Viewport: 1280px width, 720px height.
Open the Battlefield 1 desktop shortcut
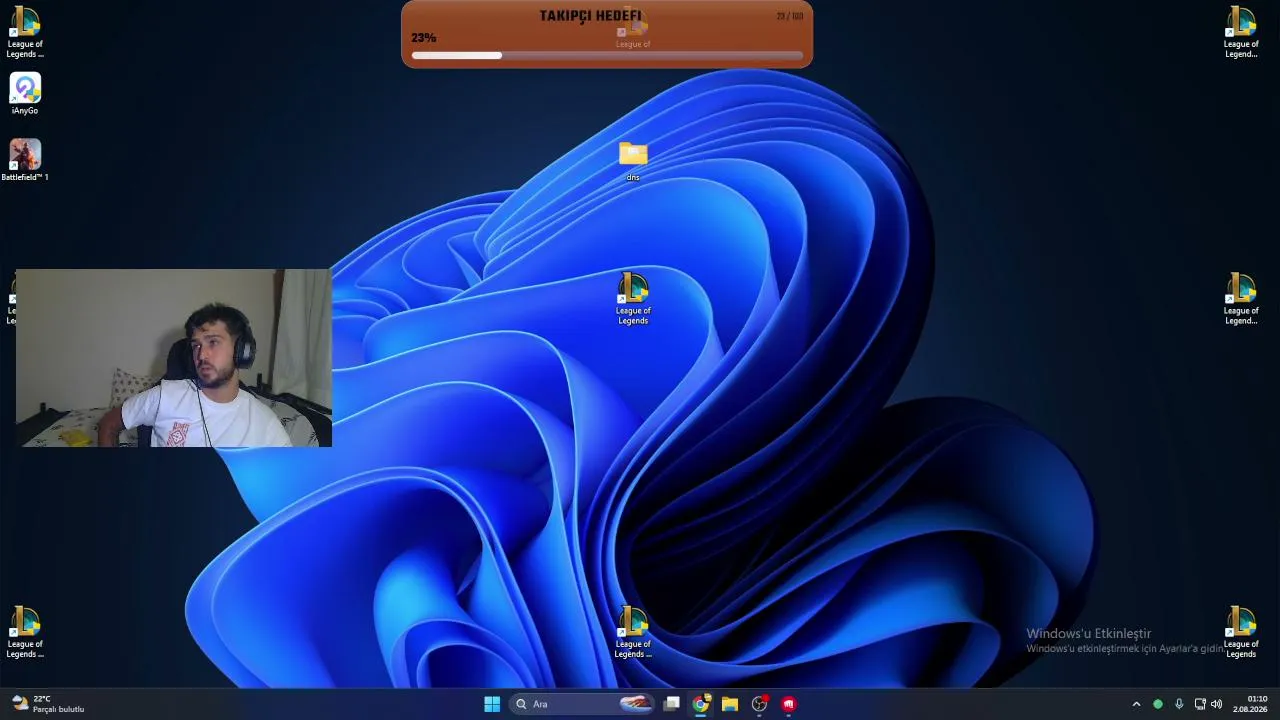pyautogui.click(x=25, y=160)
